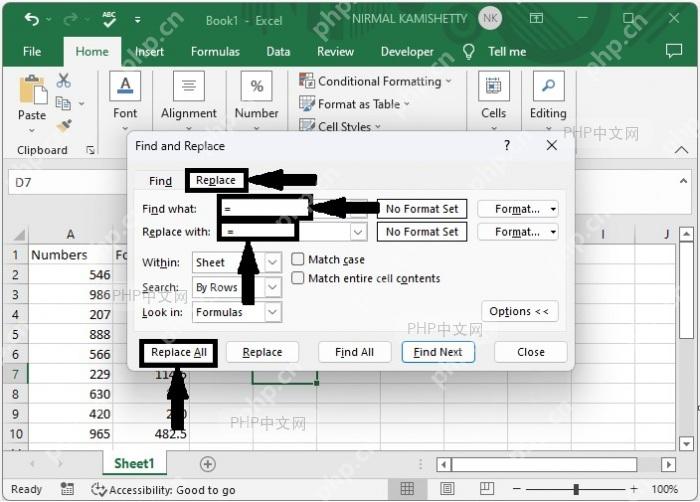
Task: Click the Find what Format button
Action: pos(517,209)
